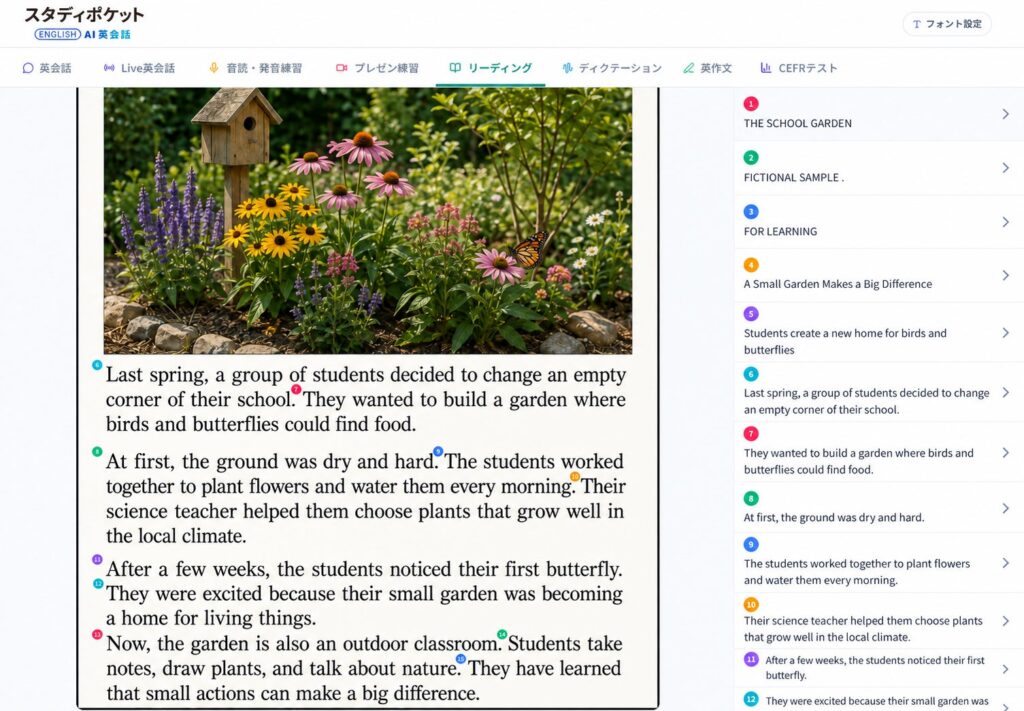This screenshot has width=1024, height=711.
Task: Click the camera icon beside プレゼン練習
Action: pyautogui.click(x=342, y=68)
